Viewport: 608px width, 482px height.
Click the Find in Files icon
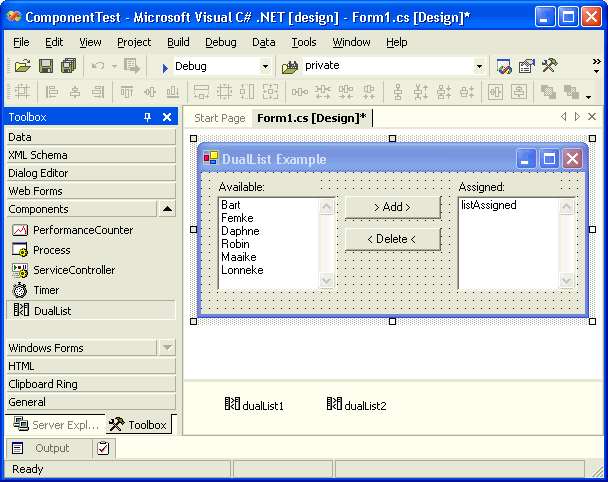tap(290, 67)
